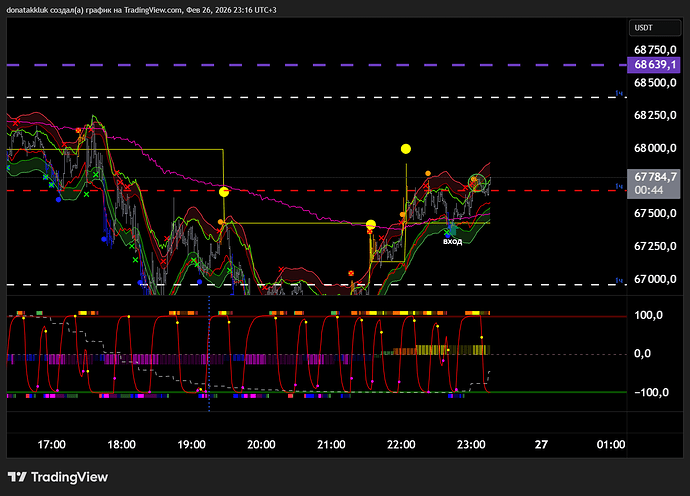Click the 19:00 label on time axis

click(x=191, y=444)
